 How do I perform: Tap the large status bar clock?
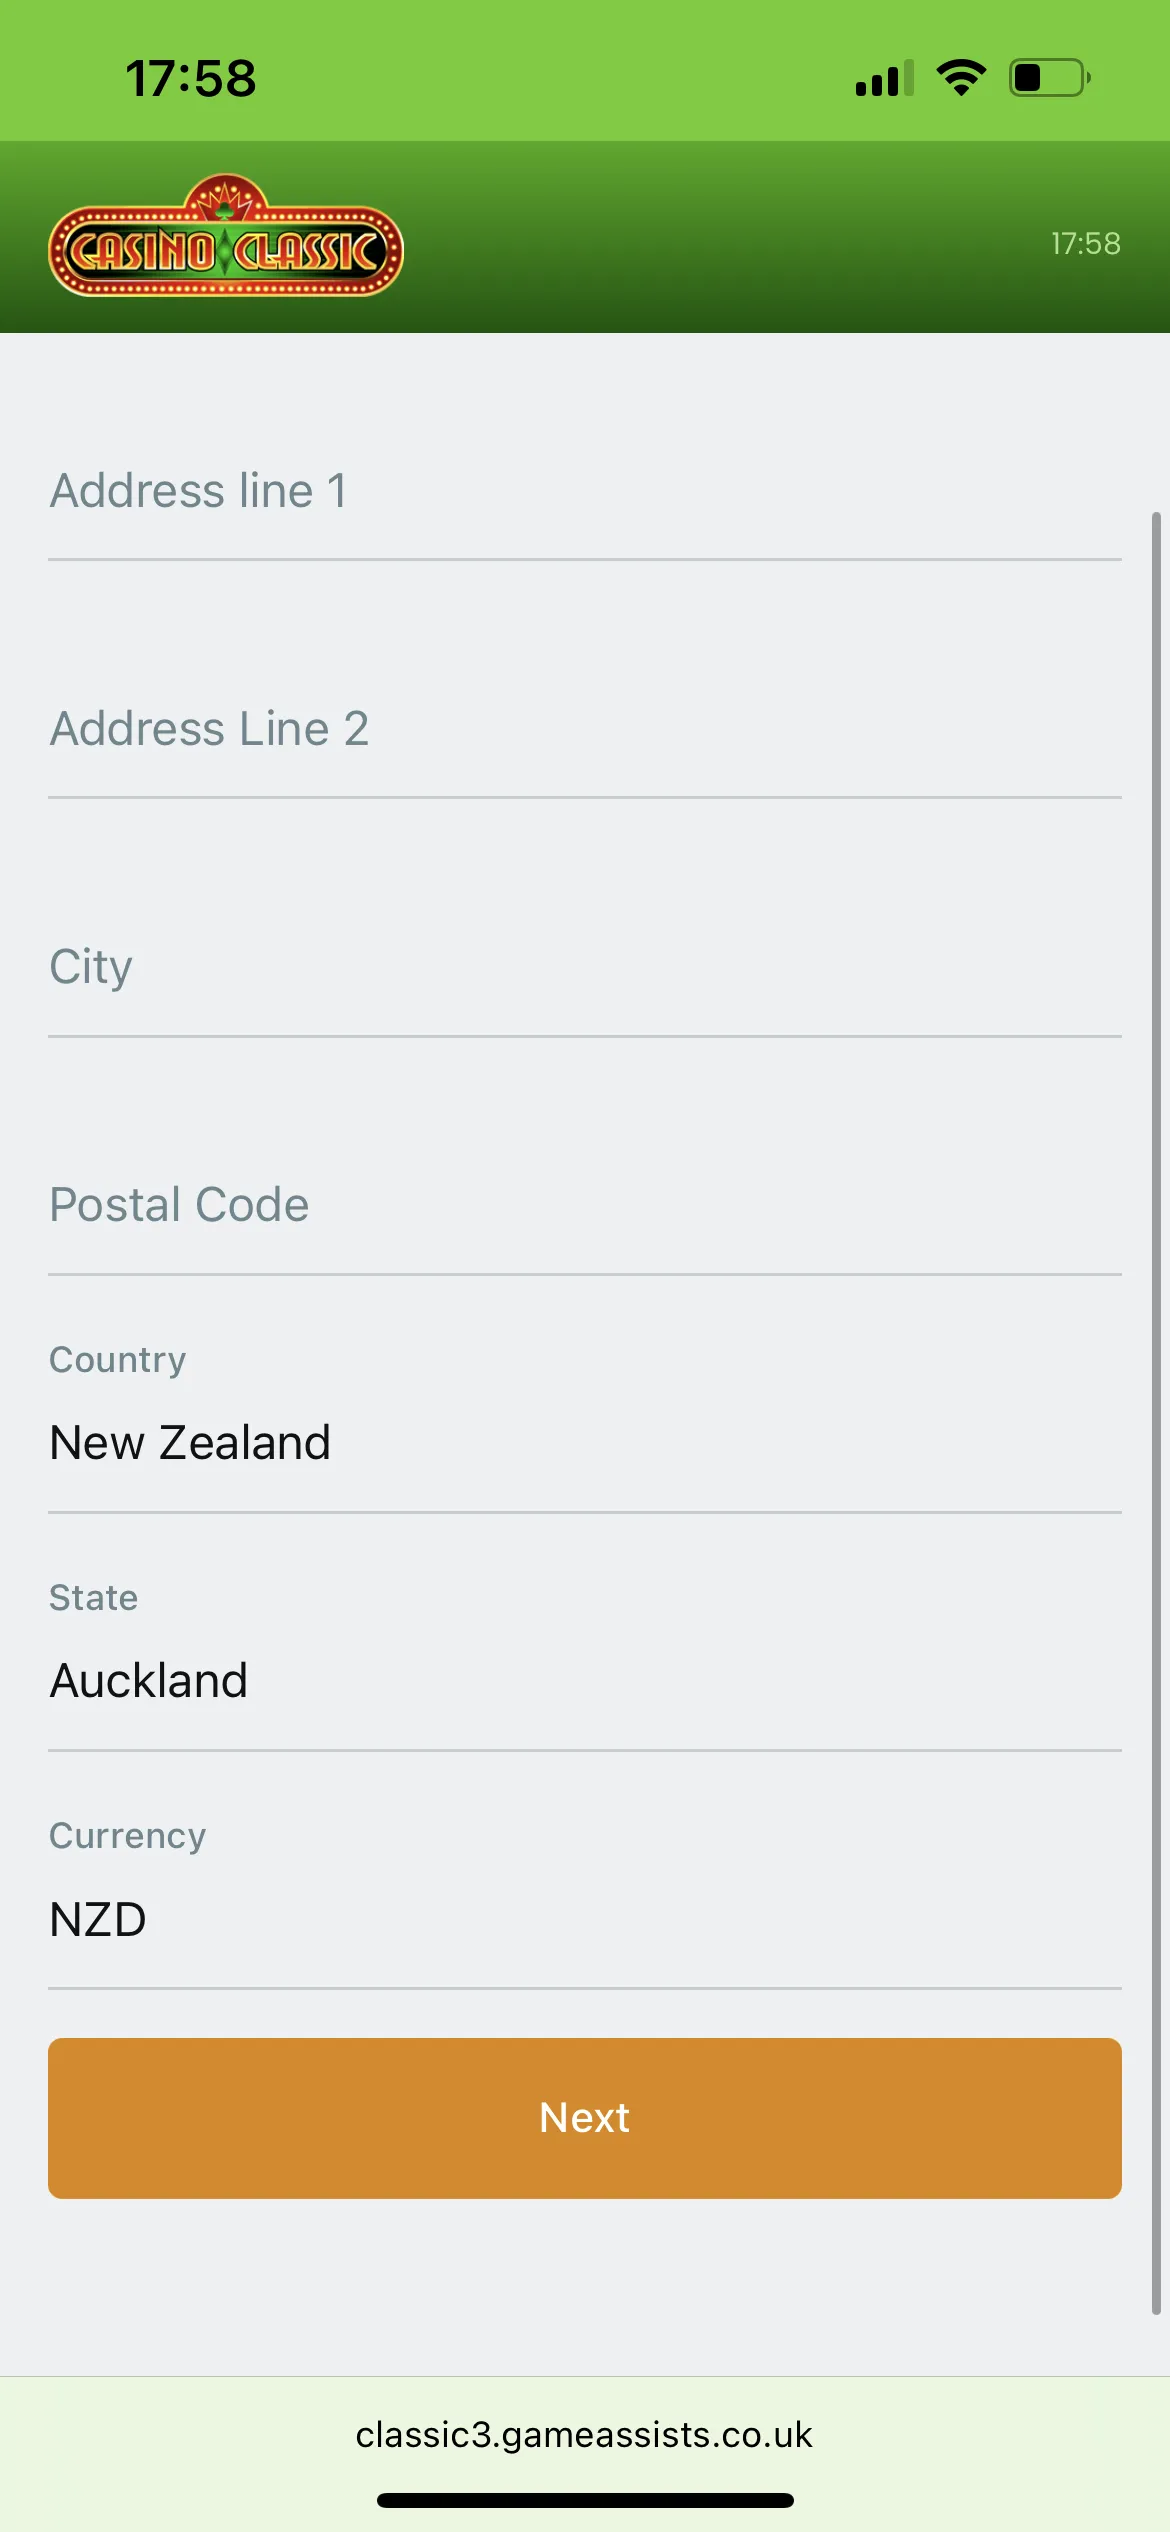(x=191, y=78)
